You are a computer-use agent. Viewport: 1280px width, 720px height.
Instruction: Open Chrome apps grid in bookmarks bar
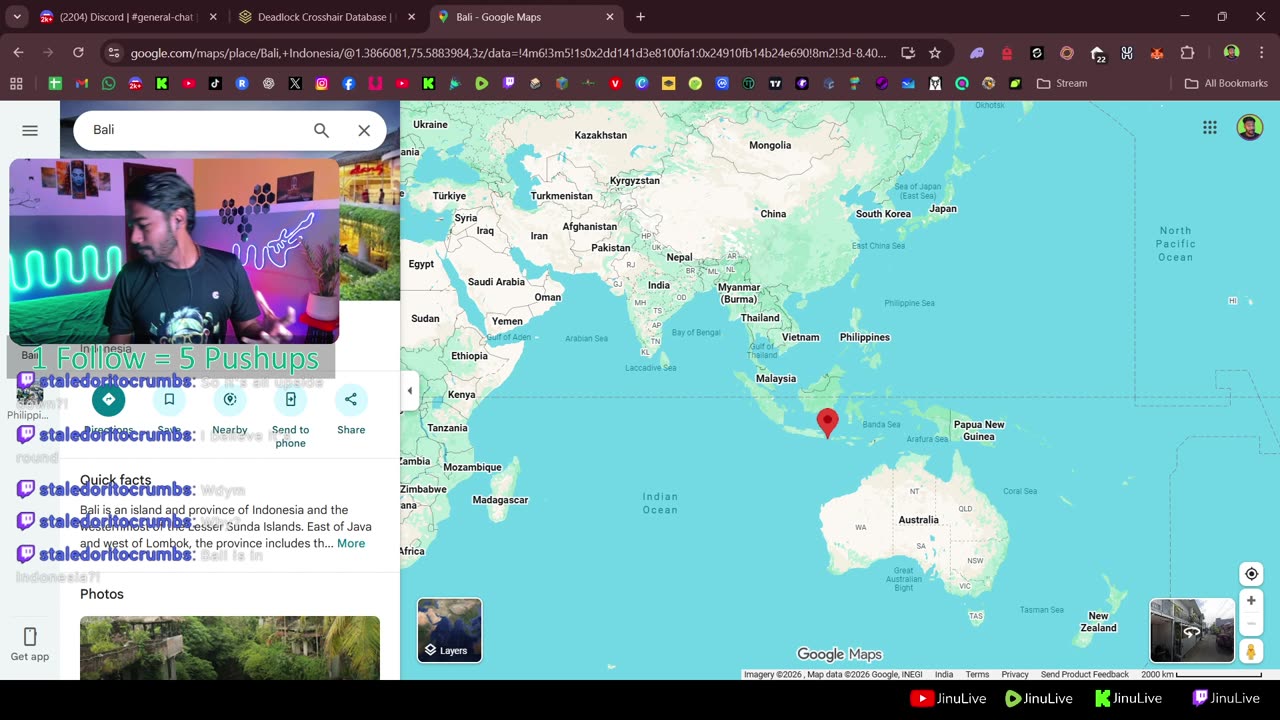[16, 83]
